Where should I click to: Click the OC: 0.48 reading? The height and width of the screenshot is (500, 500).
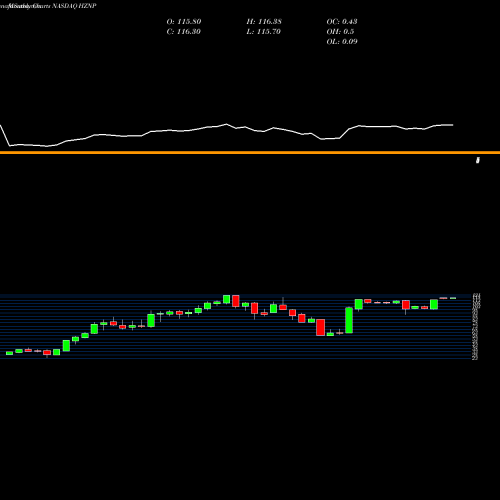(342, 21)
